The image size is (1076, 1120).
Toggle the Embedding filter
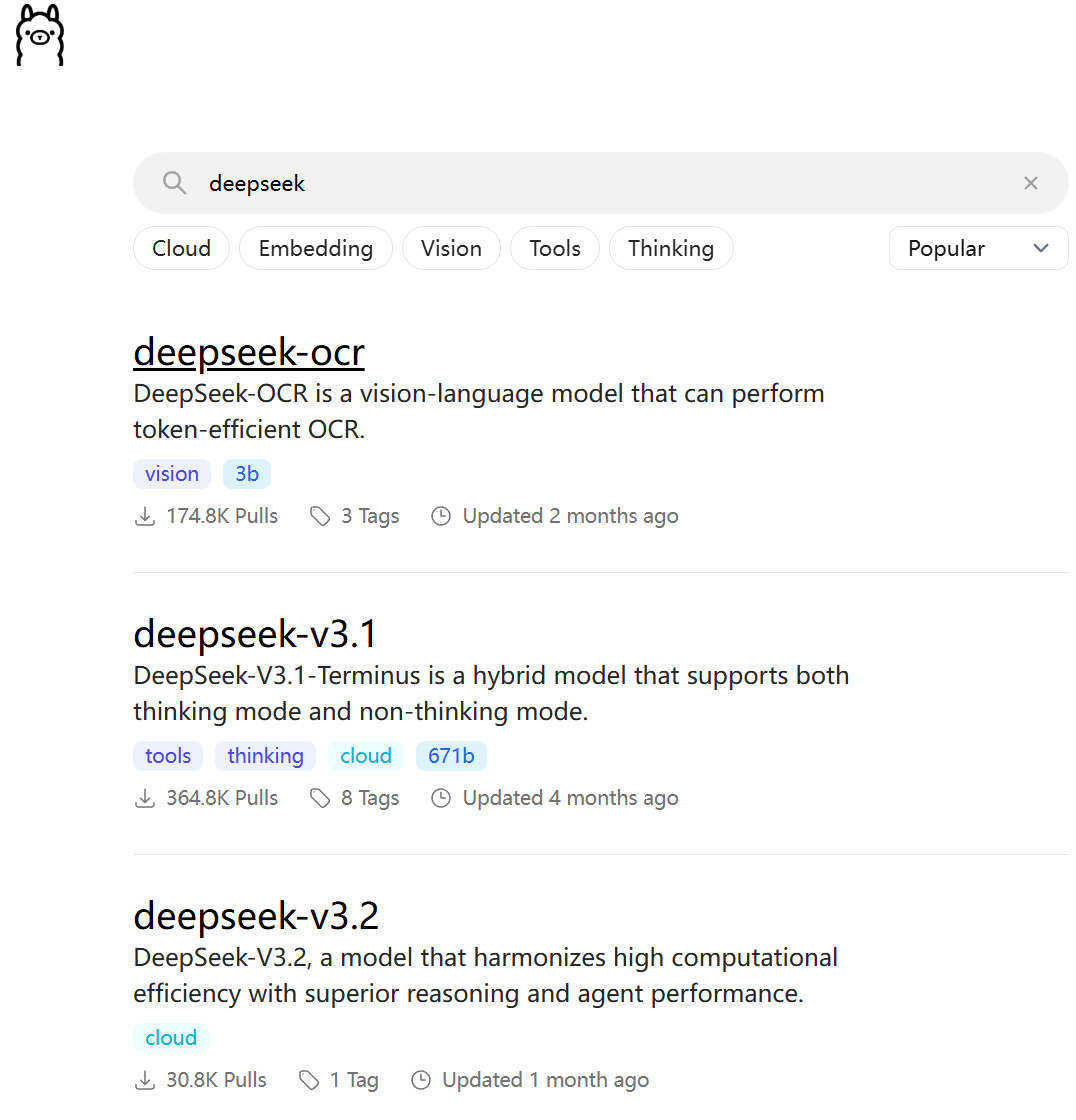tap(316, 249)
